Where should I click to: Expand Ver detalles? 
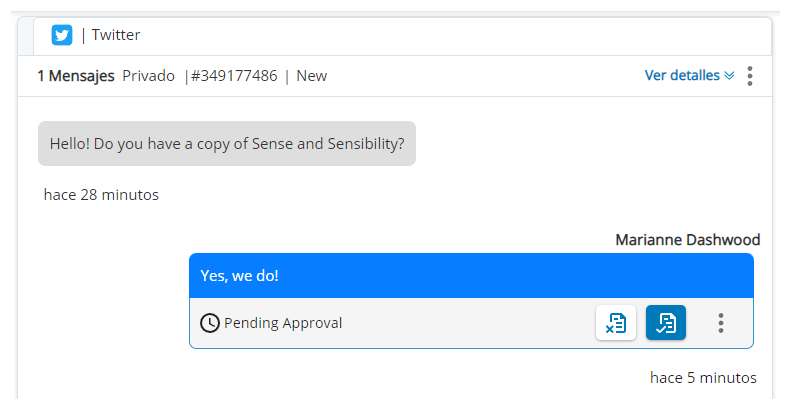(x=689, y=75)
